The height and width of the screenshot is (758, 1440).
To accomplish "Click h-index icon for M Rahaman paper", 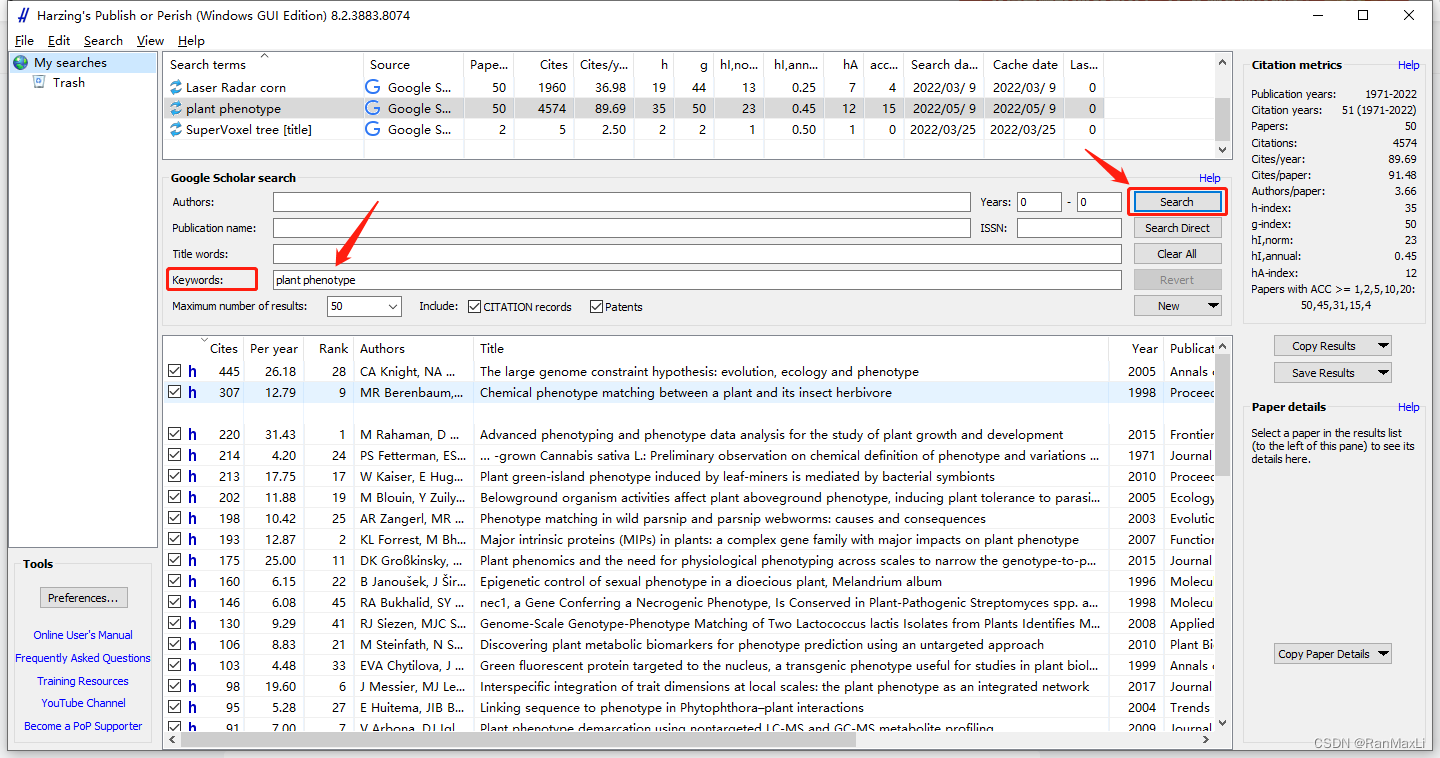I will point(192,435).
